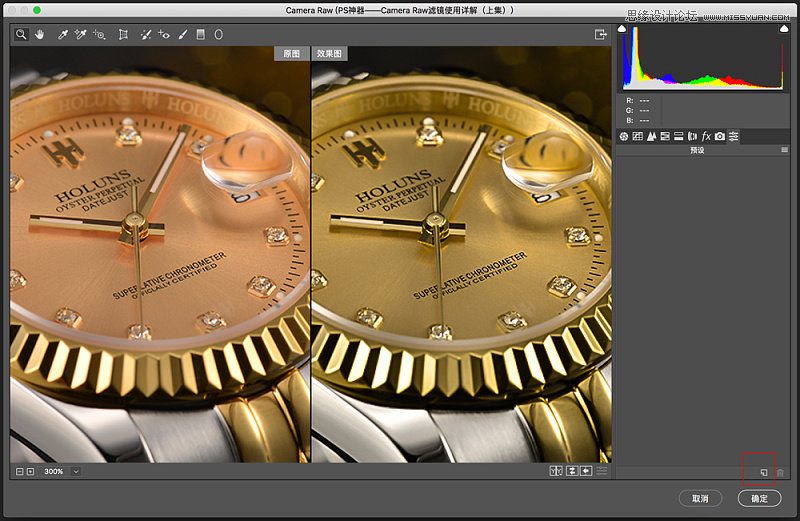Open the Presets panel tab
This screenshot has height=521, width=800.
click(x=734, y=136)
